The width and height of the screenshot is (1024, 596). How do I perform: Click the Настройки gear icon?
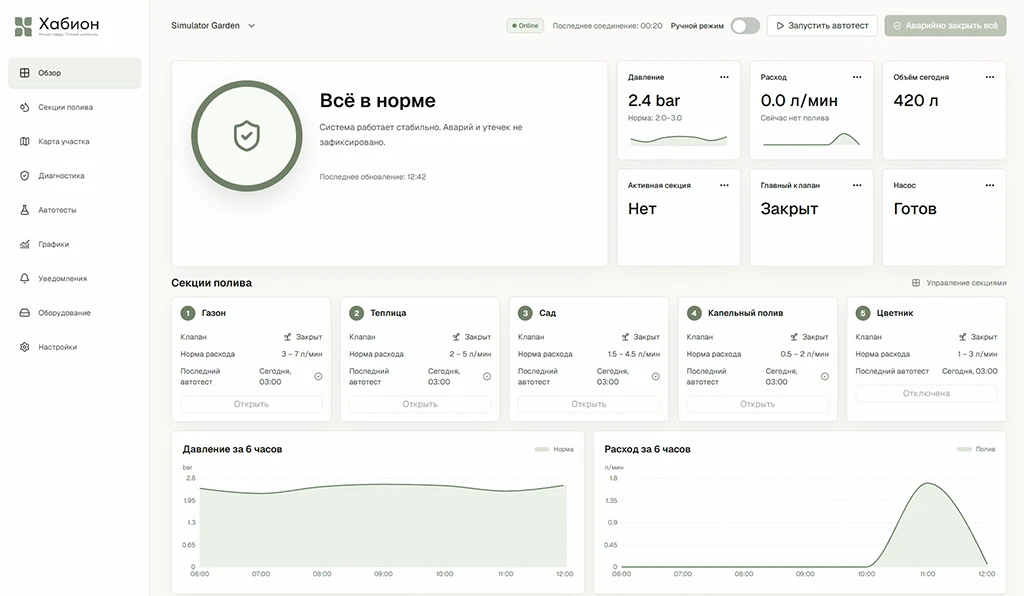24,347
